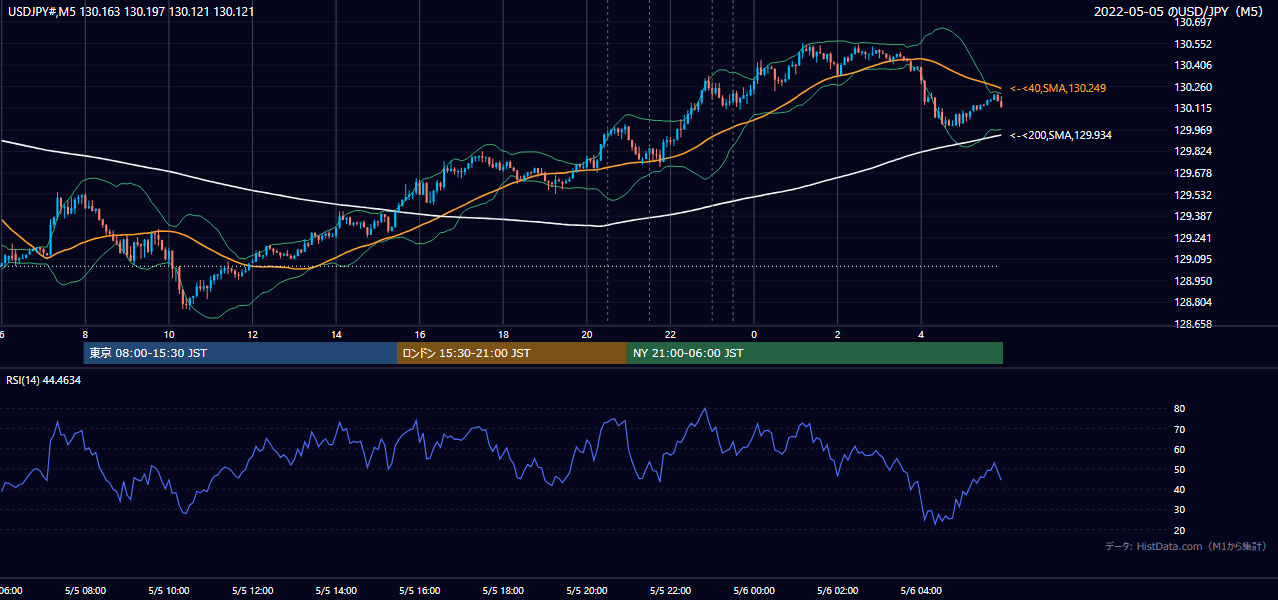Click the 128.658 price axis label
The height and width of the screenshot is (600, 1278).
1193,324
